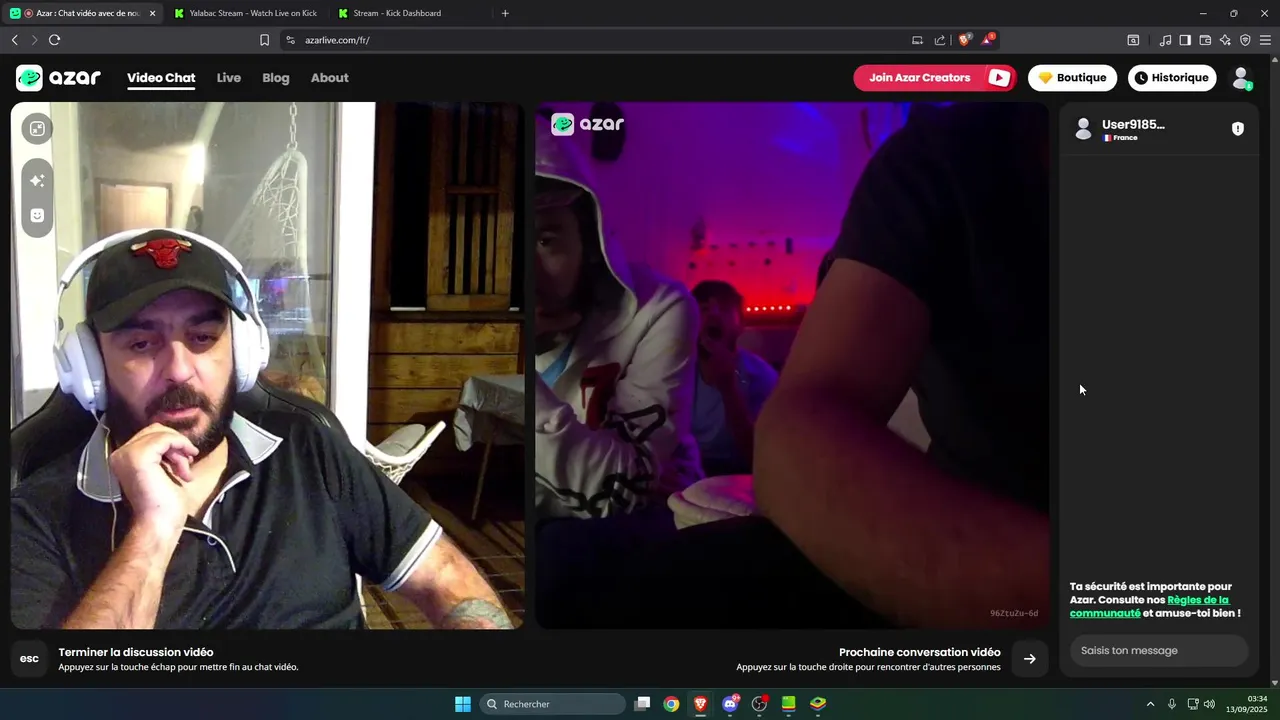The height and width of the screenshot is (720, 1280).
Task: Open Task View on the taskbar
Action: click(x=643, y=704)
